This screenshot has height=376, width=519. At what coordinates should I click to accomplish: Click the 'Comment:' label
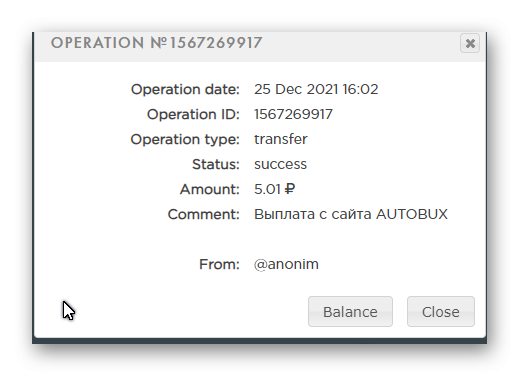coord(204,214)
